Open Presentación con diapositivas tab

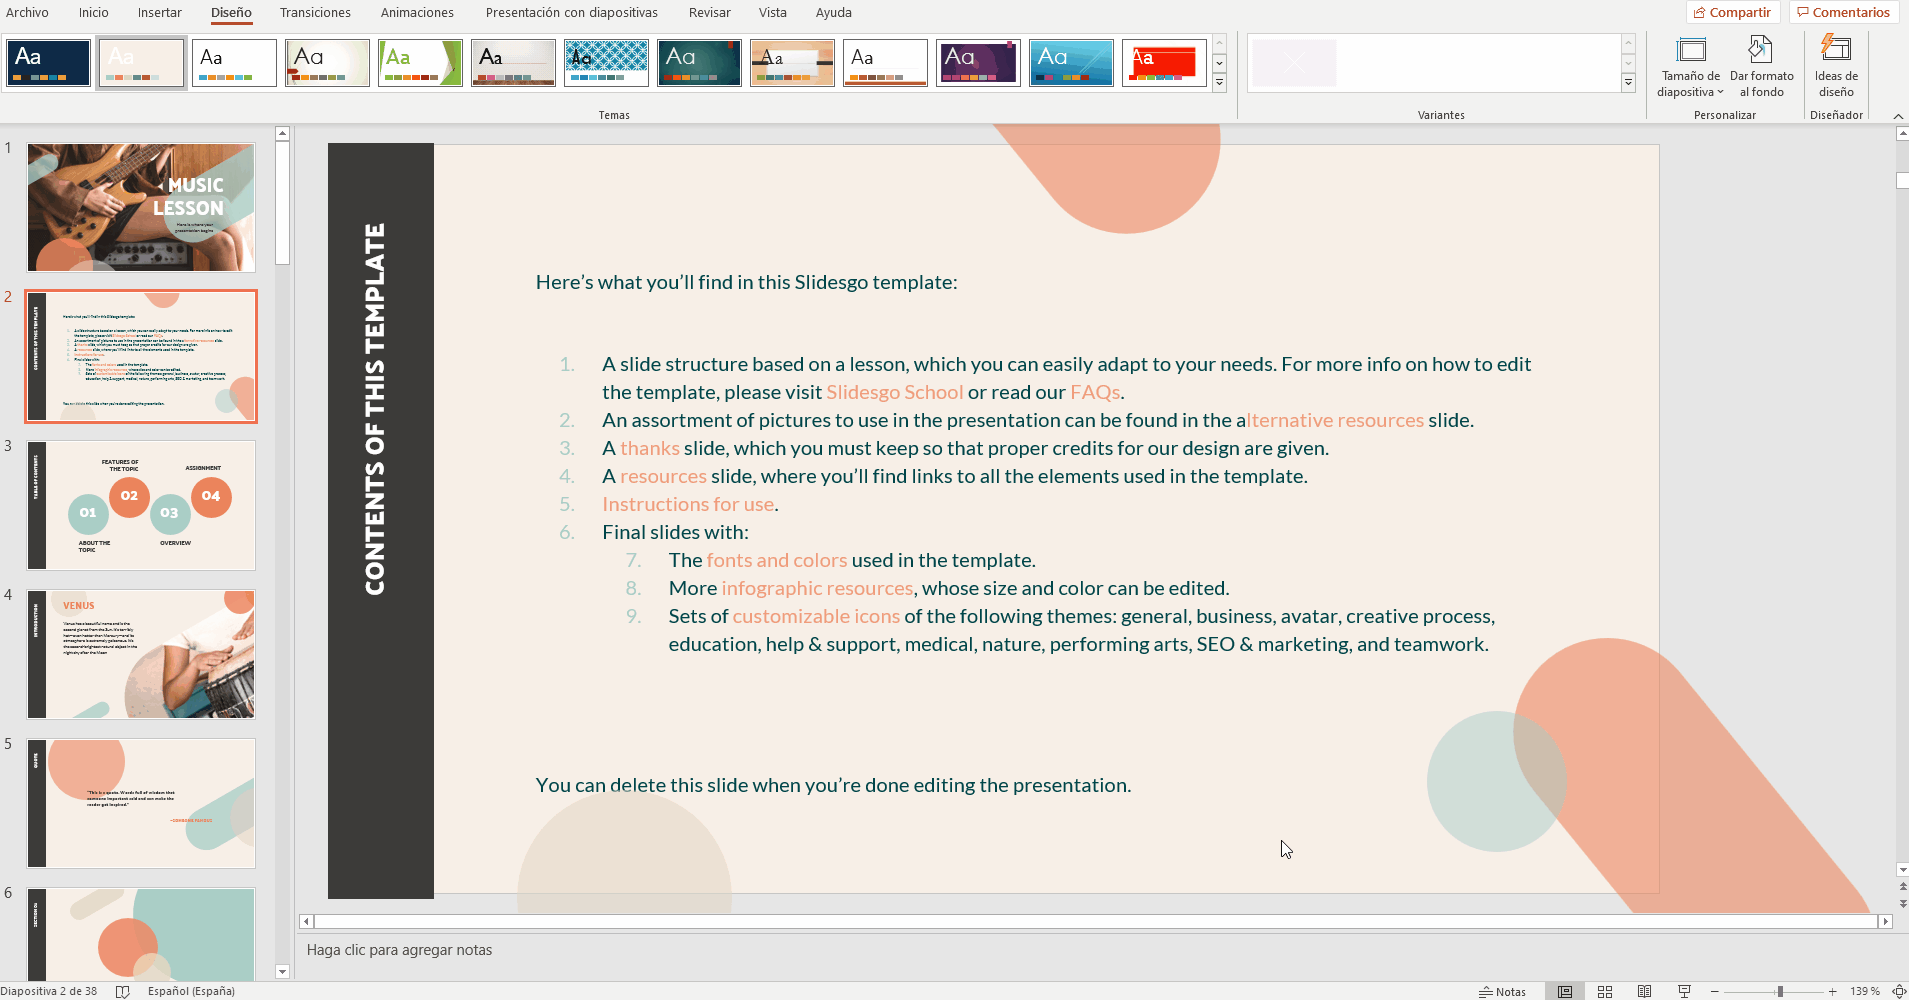pyautogui.click(x=572, y=12)
